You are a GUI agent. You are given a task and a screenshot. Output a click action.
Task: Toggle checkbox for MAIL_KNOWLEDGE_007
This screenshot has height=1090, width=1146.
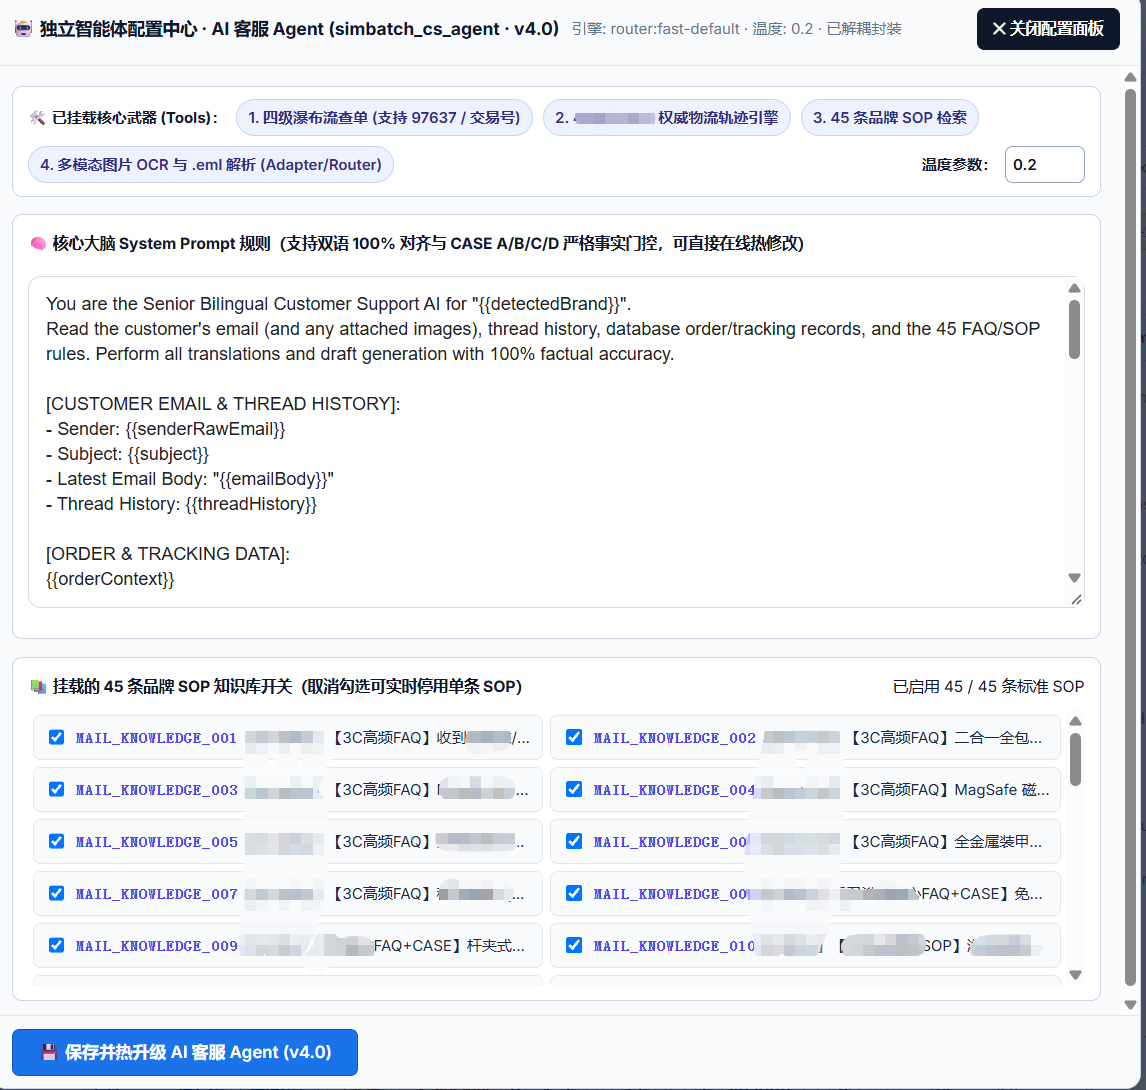click(x=56, y=893)
